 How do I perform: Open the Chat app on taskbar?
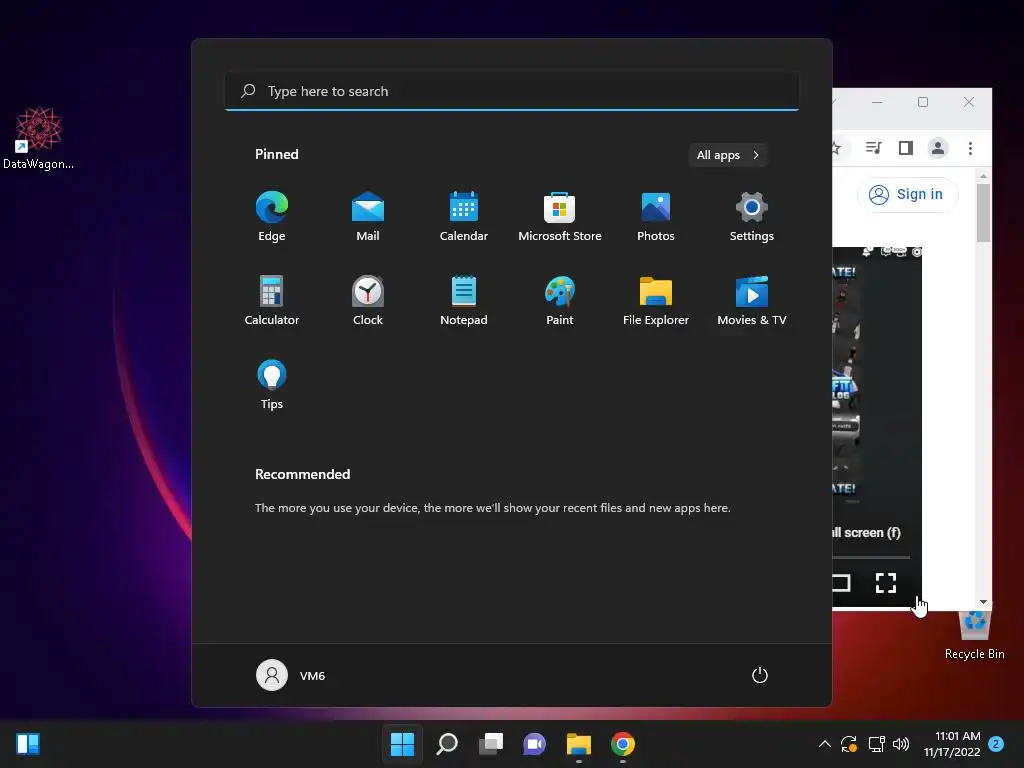tap(534, 744)
